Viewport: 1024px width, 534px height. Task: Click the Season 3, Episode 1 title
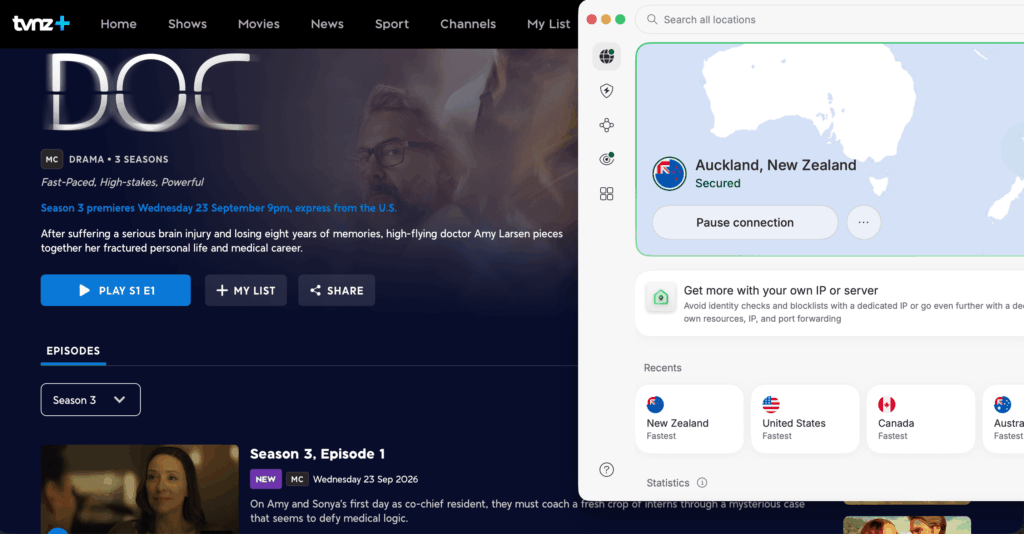click(x=317, y=454)
